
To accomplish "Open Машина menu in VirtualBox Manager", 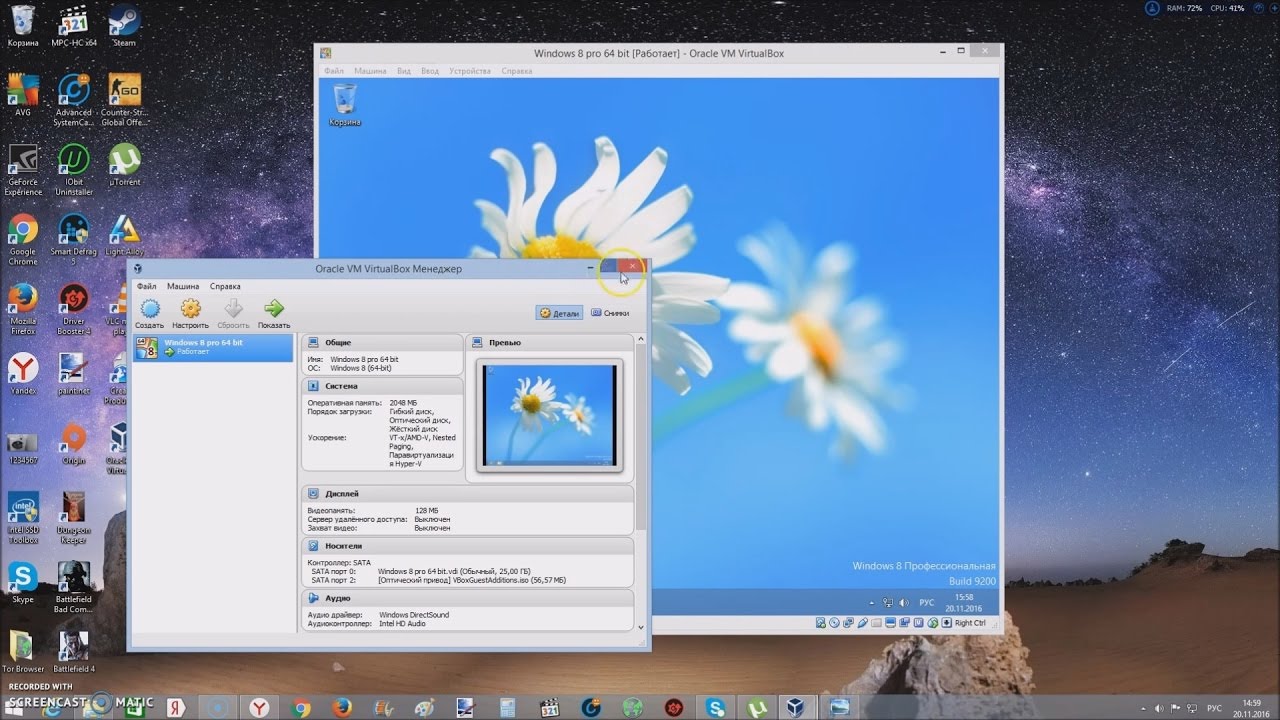I will (183, 286).
